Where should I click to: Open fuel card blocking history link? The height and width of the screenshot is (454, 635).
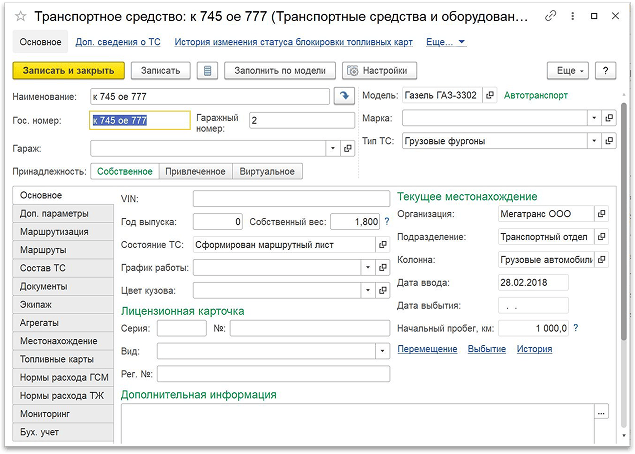coord(294,42)
